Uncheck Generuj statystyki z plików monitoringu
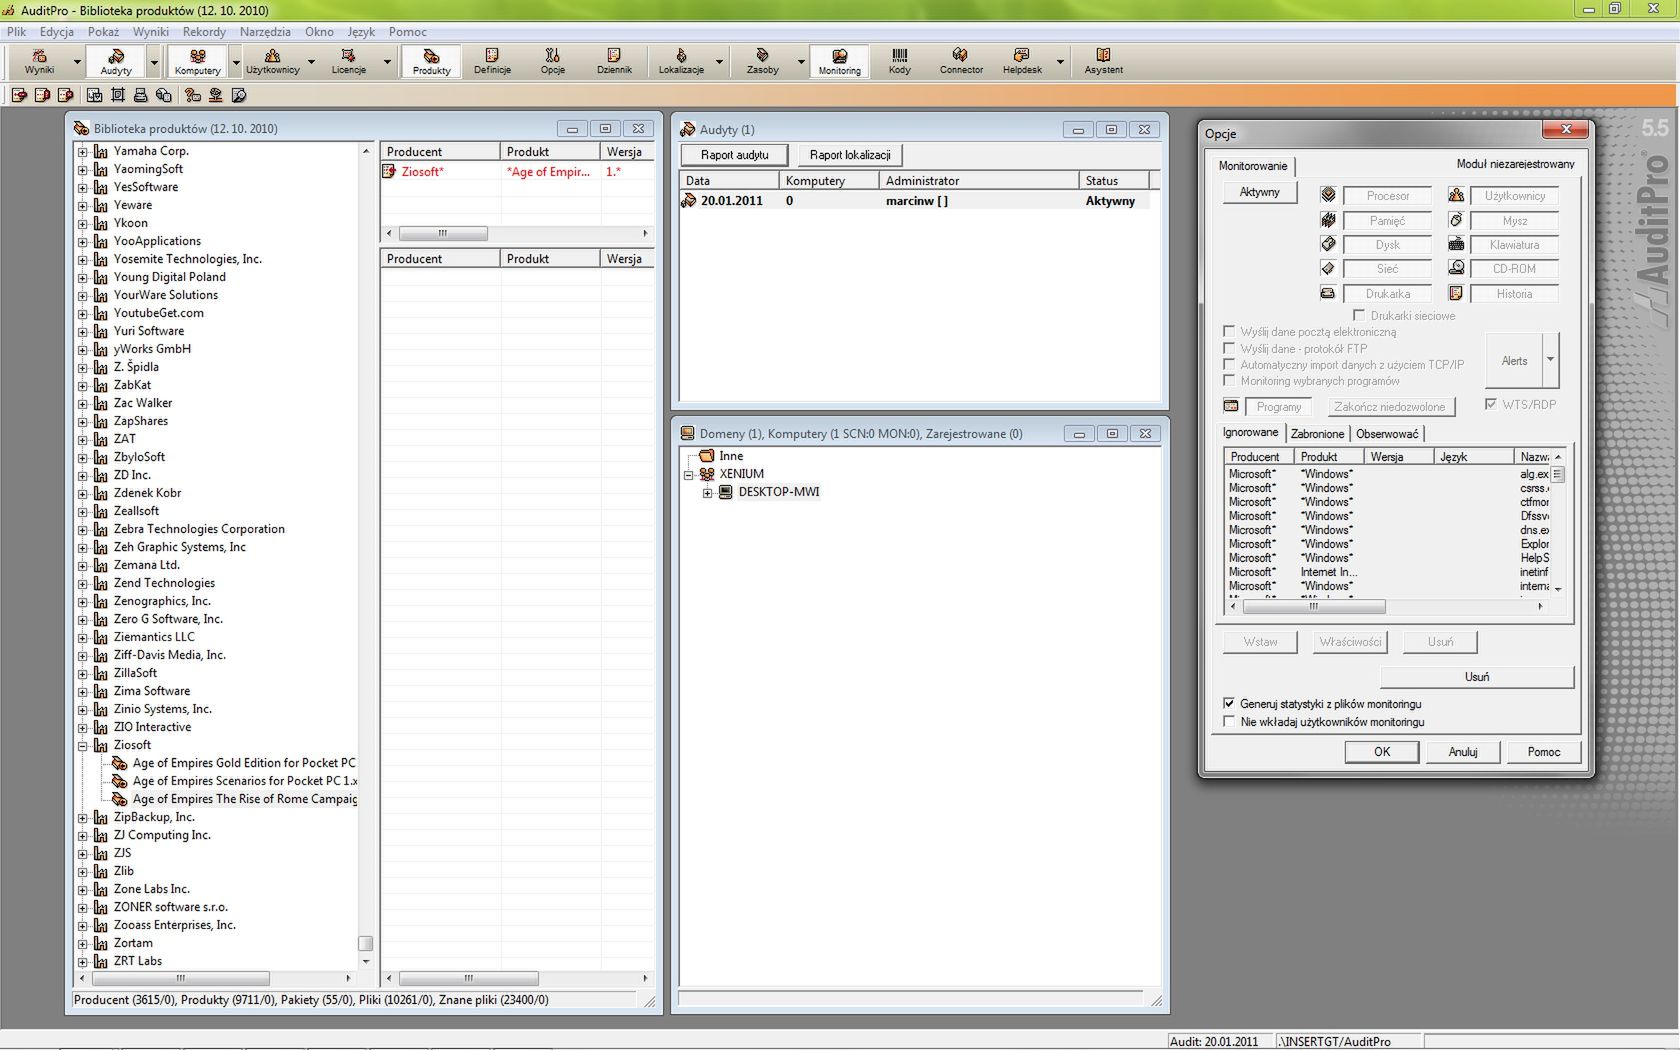1680x1050 pixels. (1229, 703)
